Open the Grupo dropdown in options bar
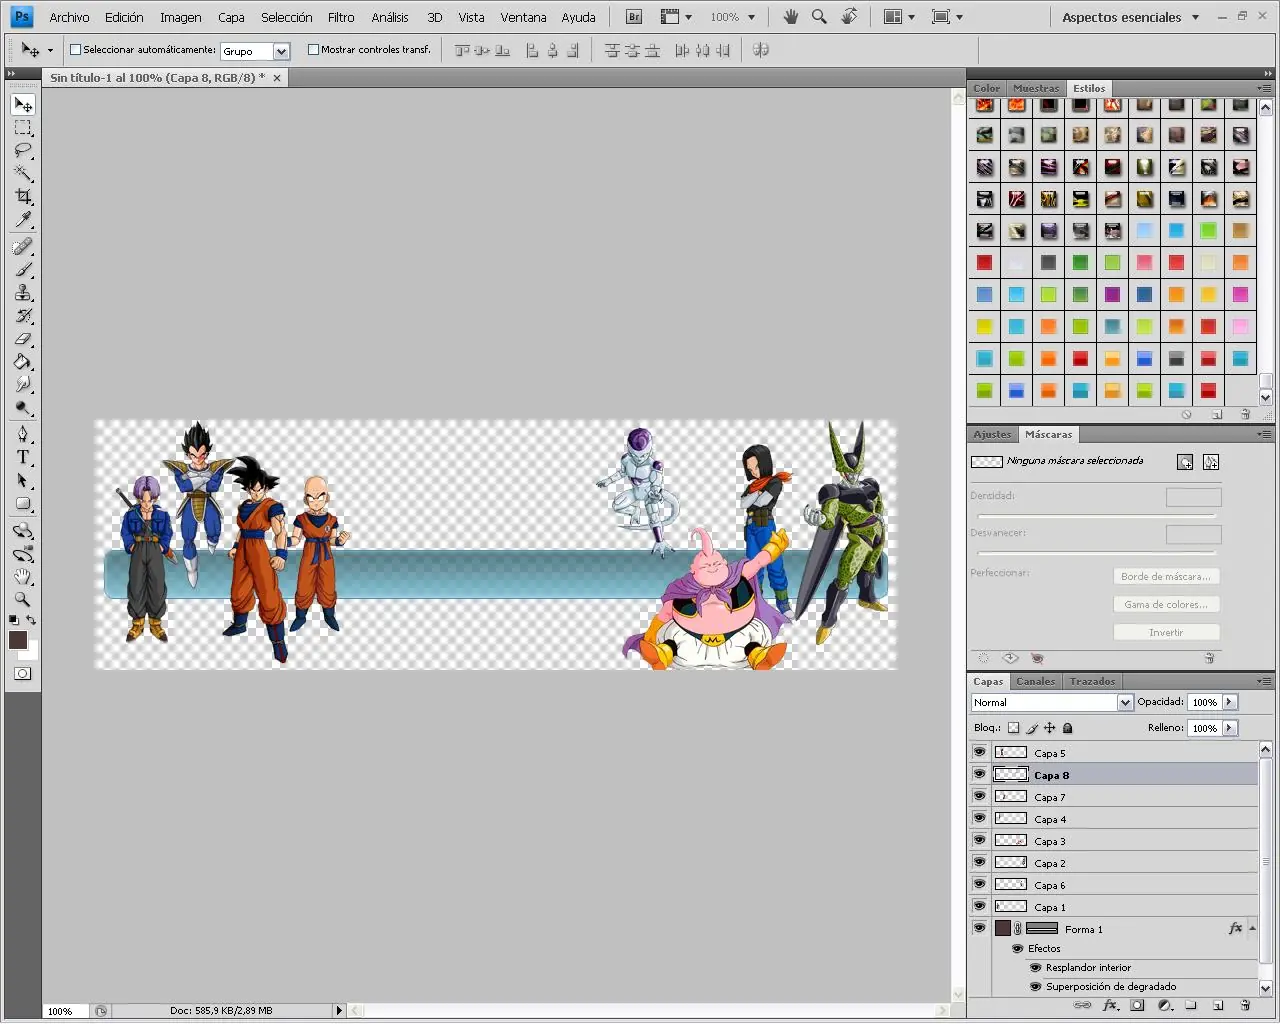Image resolution: width=1280 pixels, height=1024 pixels. [x=281, y=51]
